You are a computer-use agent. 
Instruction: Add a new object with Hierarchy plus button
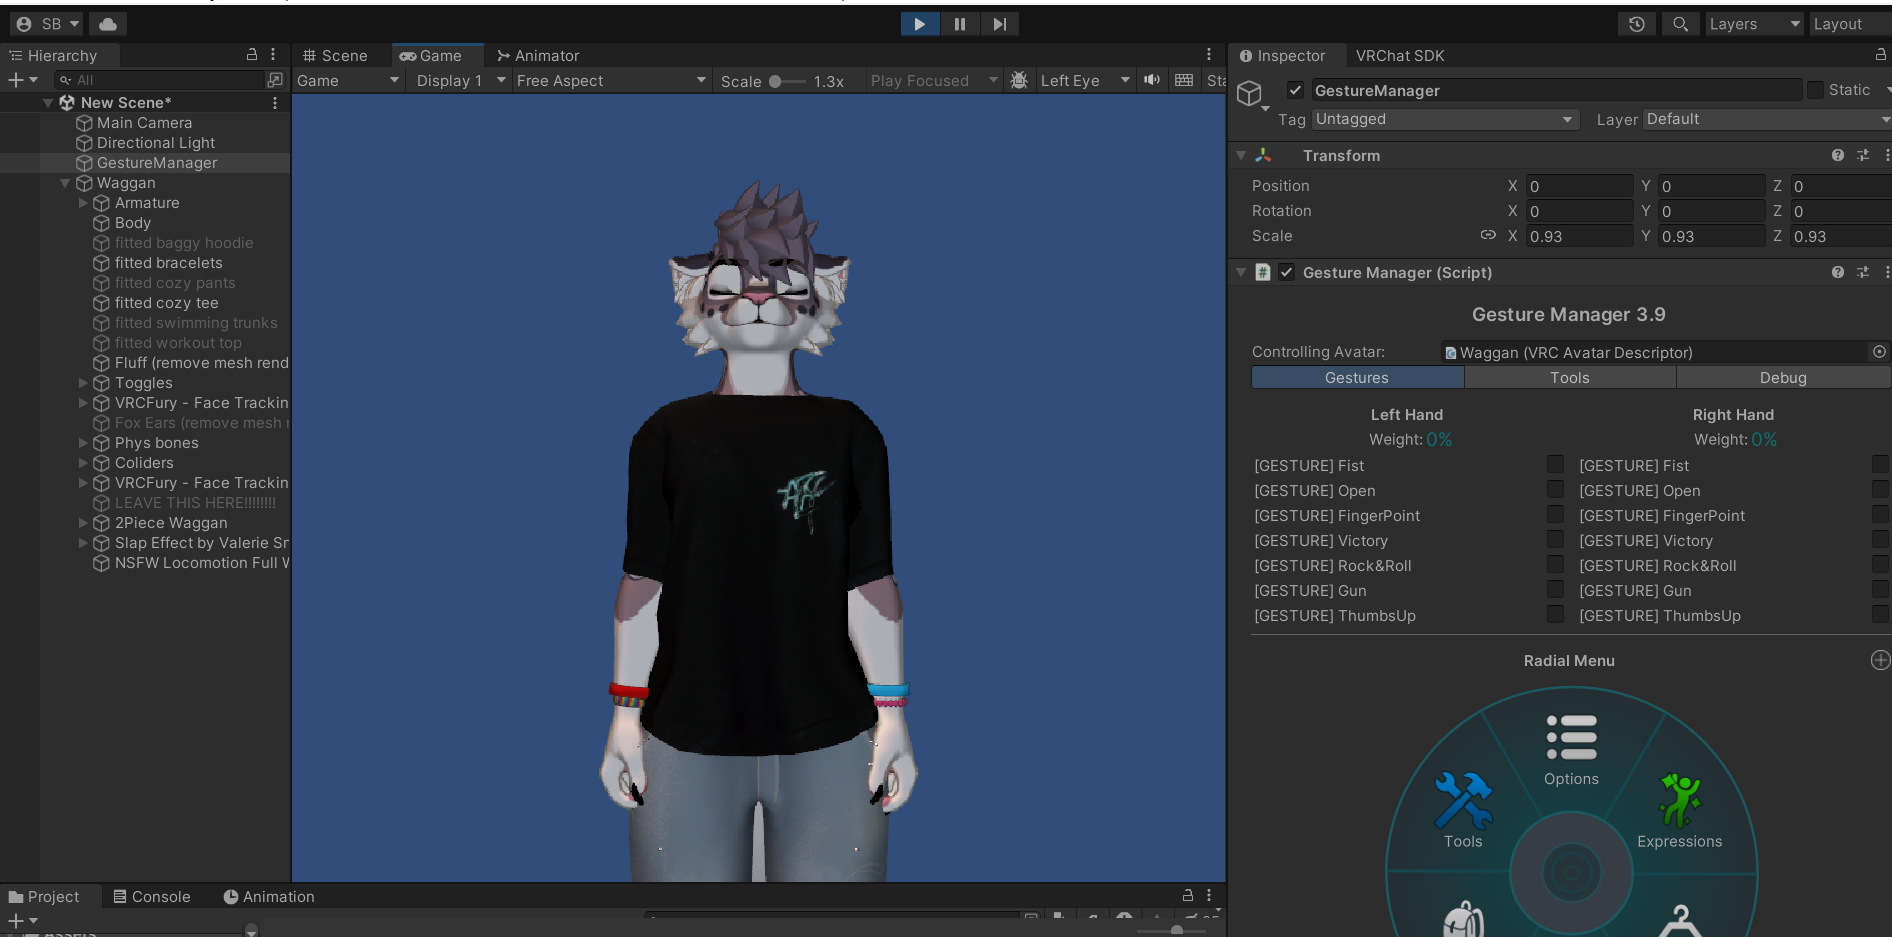[x=22, y=80]
